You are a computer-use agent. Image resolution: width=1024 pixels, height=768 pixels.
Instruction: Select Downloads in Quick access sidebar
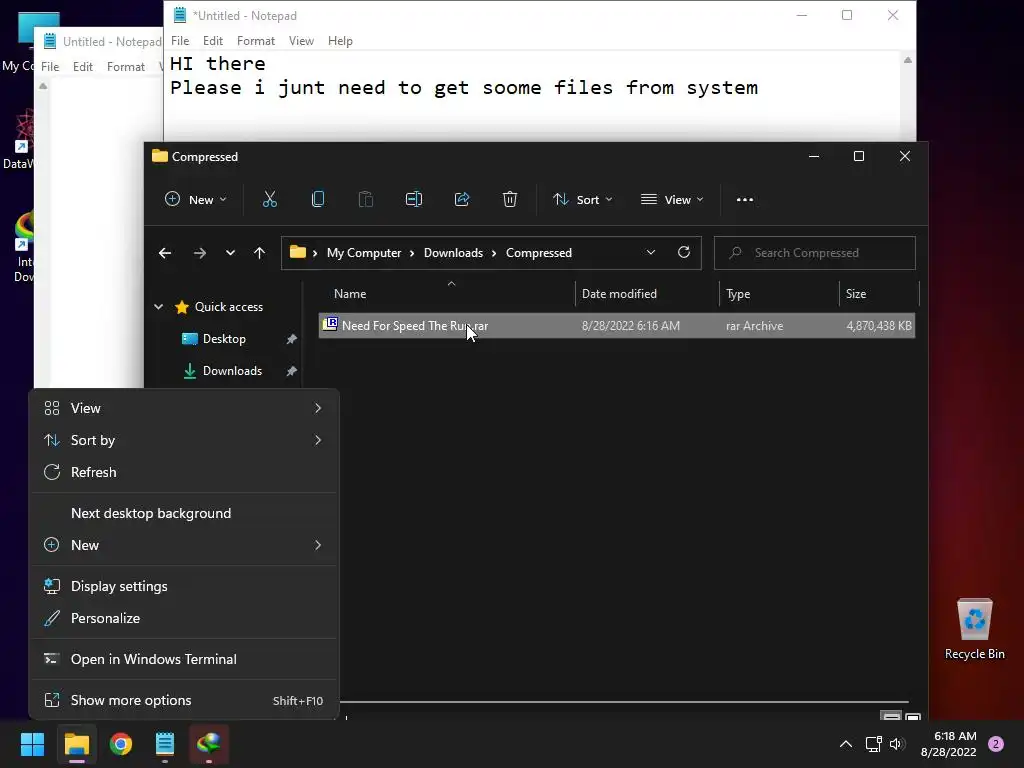tap(232, 371)
